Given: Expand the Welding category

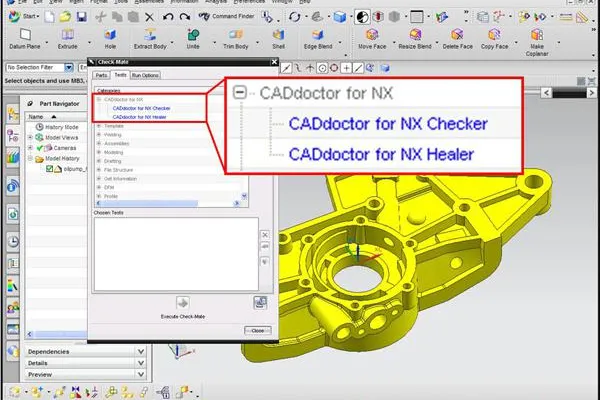Looking at the screenshot, I should (x=99, y=135).
